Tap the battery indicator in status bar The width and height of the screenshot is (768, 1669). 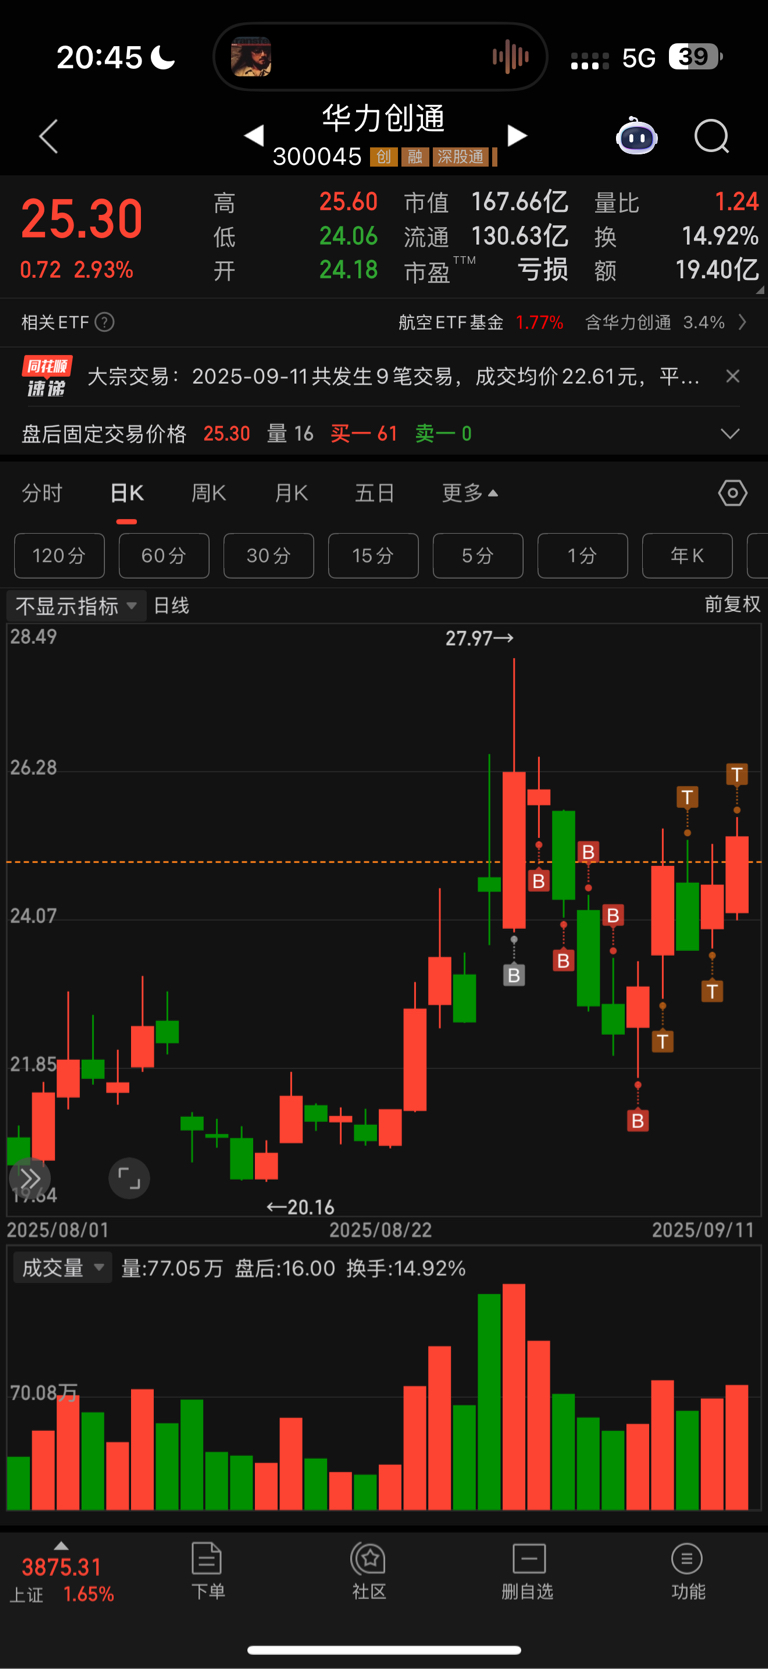(696, 57)
